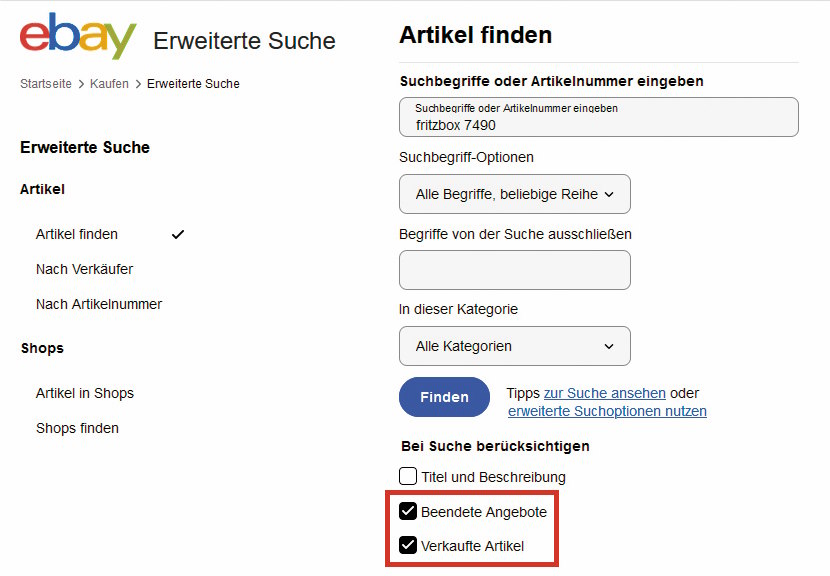Open Suchbegriff-Optionen dropdown

click(x=514, y=194)
